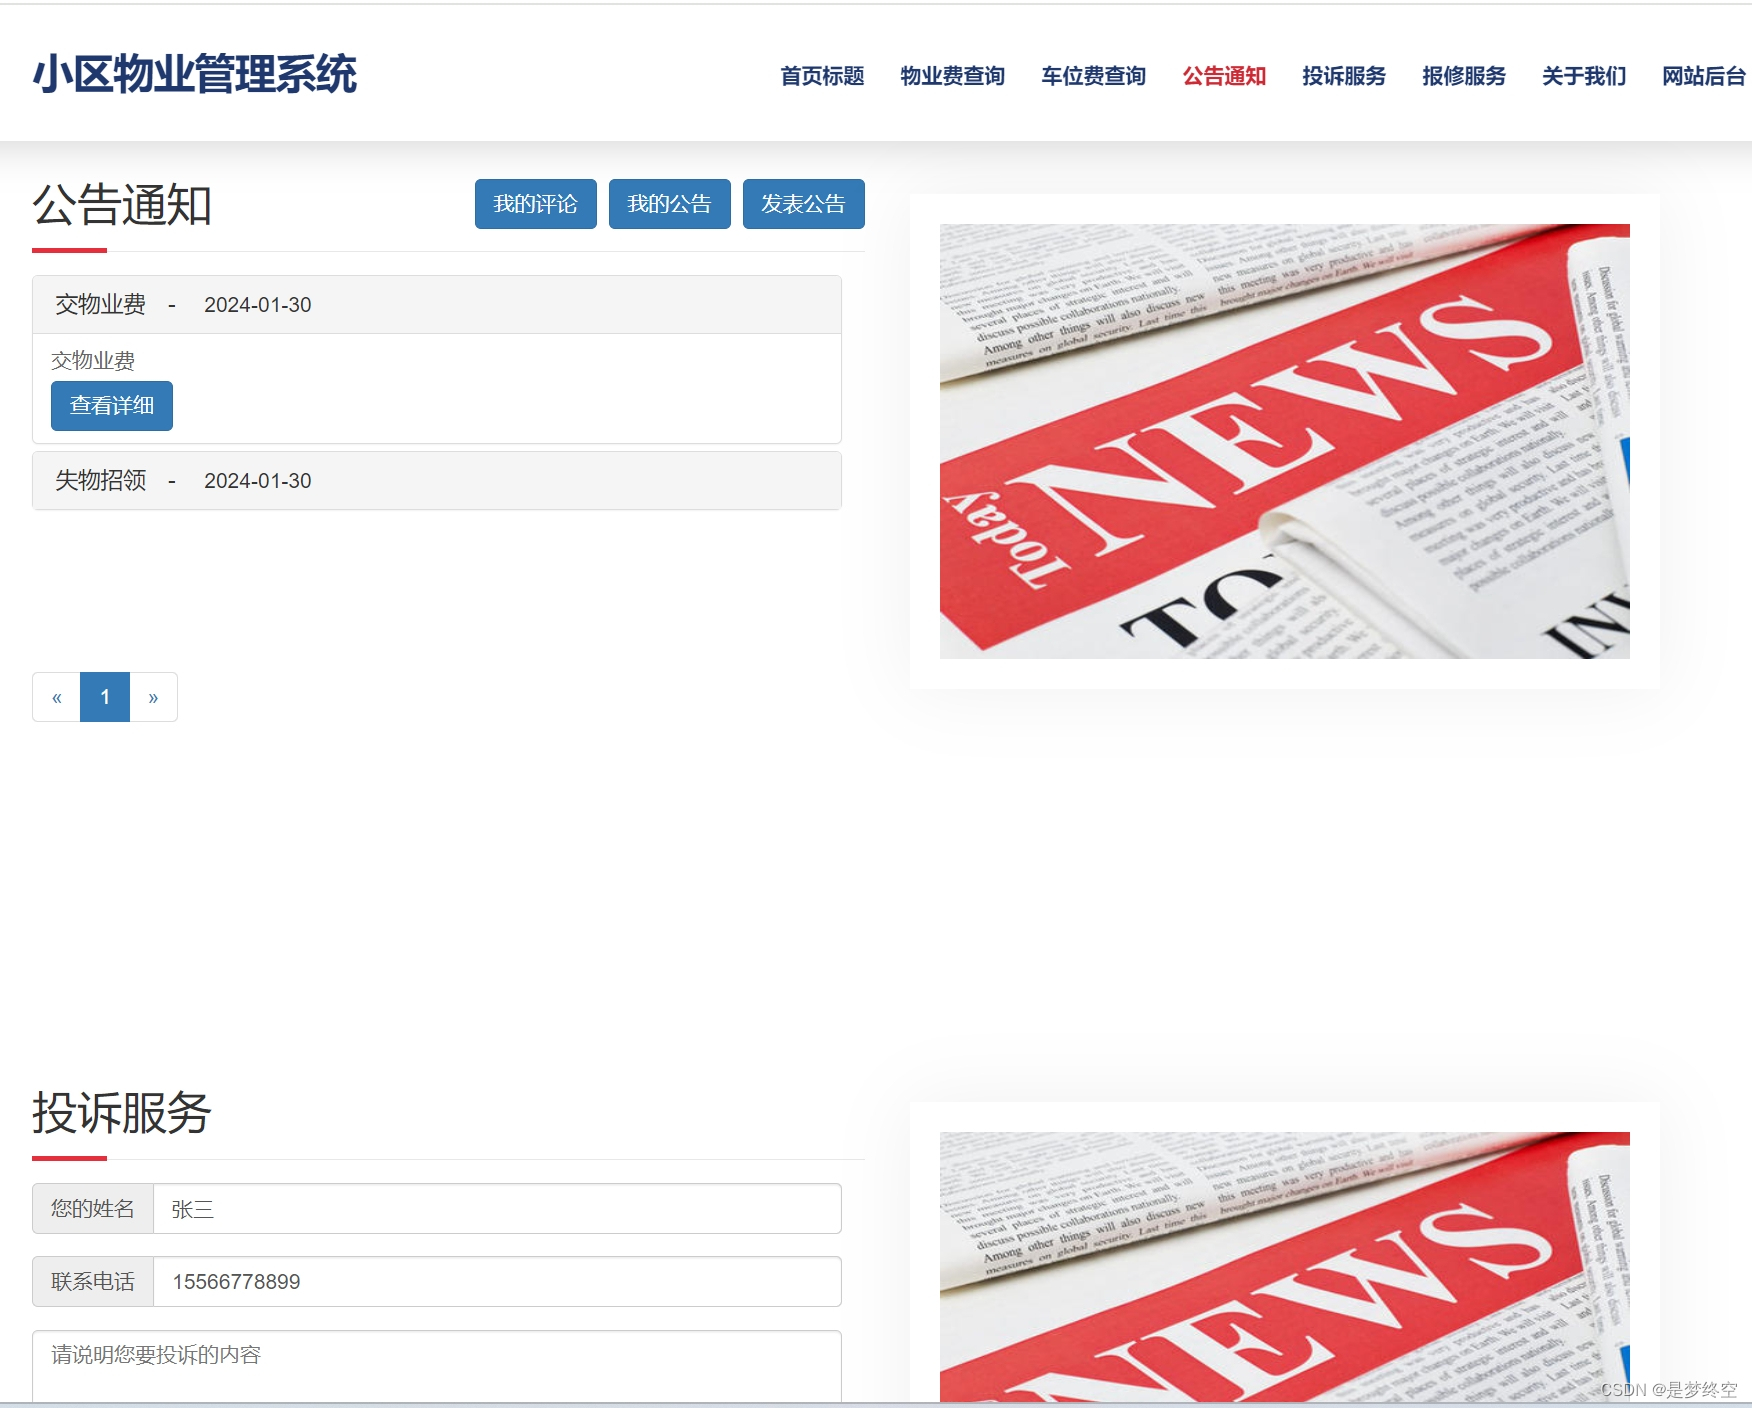The width and height of the screenshot is (1752, 1408).
Task: Open the 物业费查询 navigation item
Action: click(953, 76)
